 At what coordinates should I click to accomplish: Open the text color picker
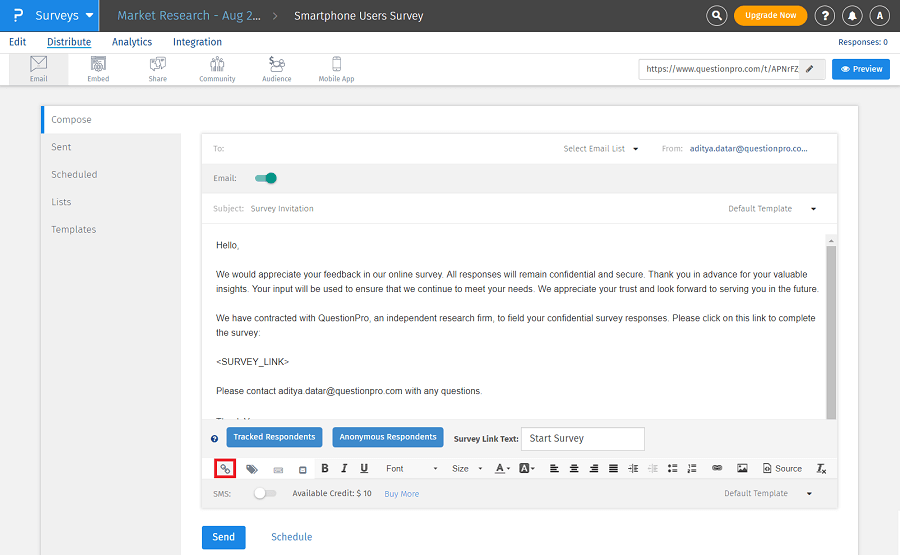tap(502, 468)
